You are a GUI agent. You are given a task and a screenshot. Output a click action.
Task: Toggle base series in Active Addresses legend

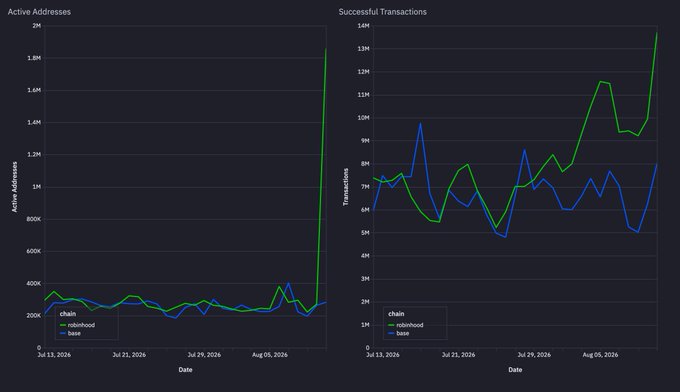[x=70, y=333]
